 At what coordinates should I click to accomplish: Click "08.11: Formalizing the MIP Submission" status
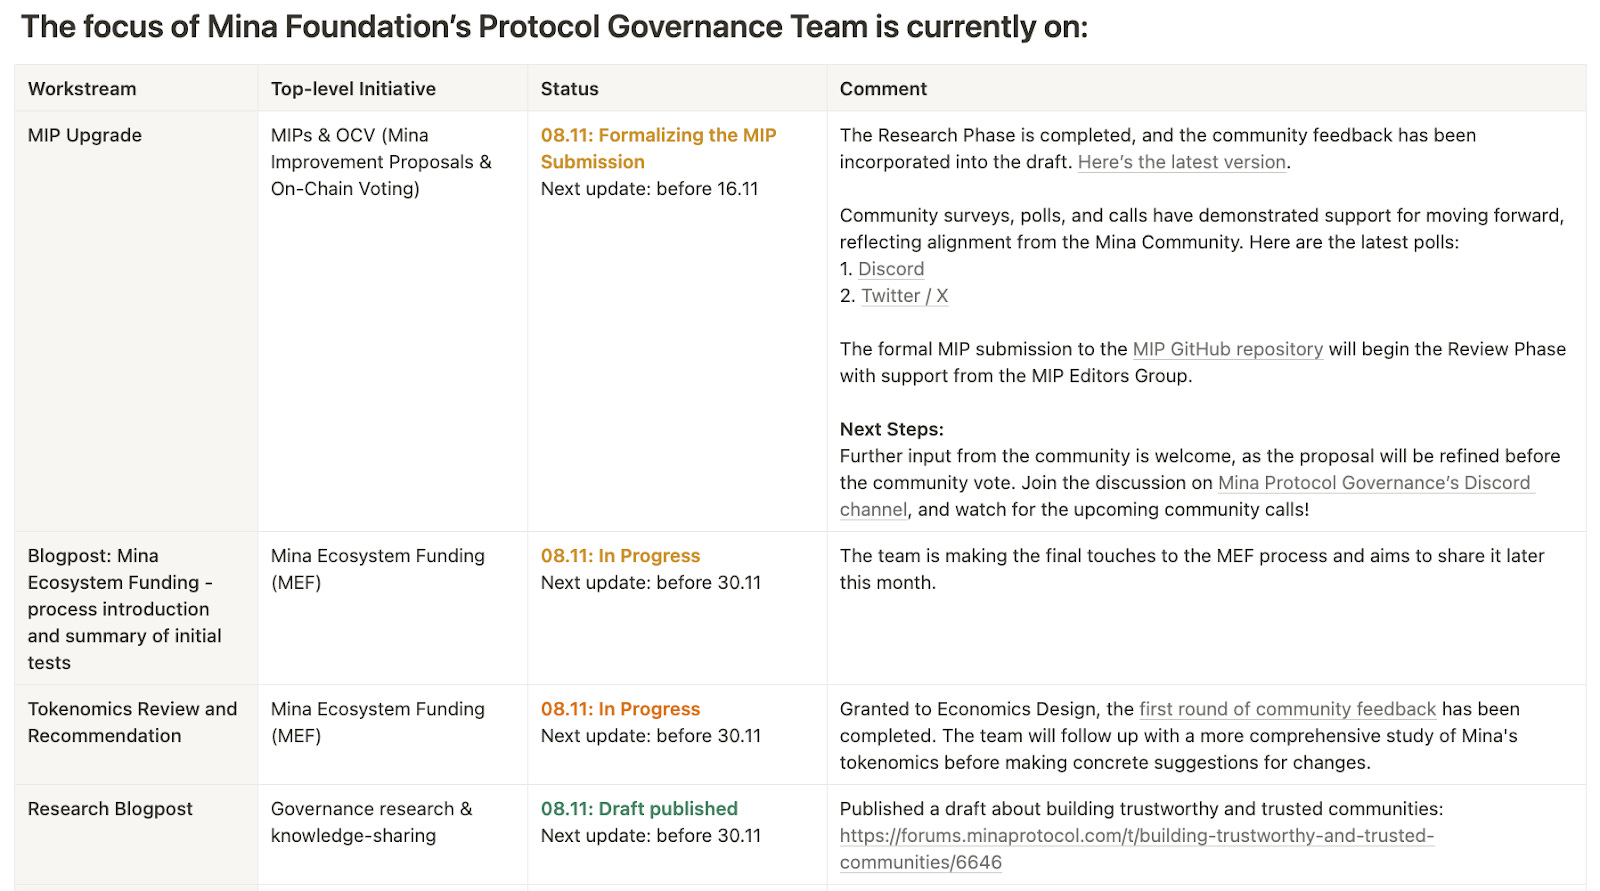[x=658, y=148]
